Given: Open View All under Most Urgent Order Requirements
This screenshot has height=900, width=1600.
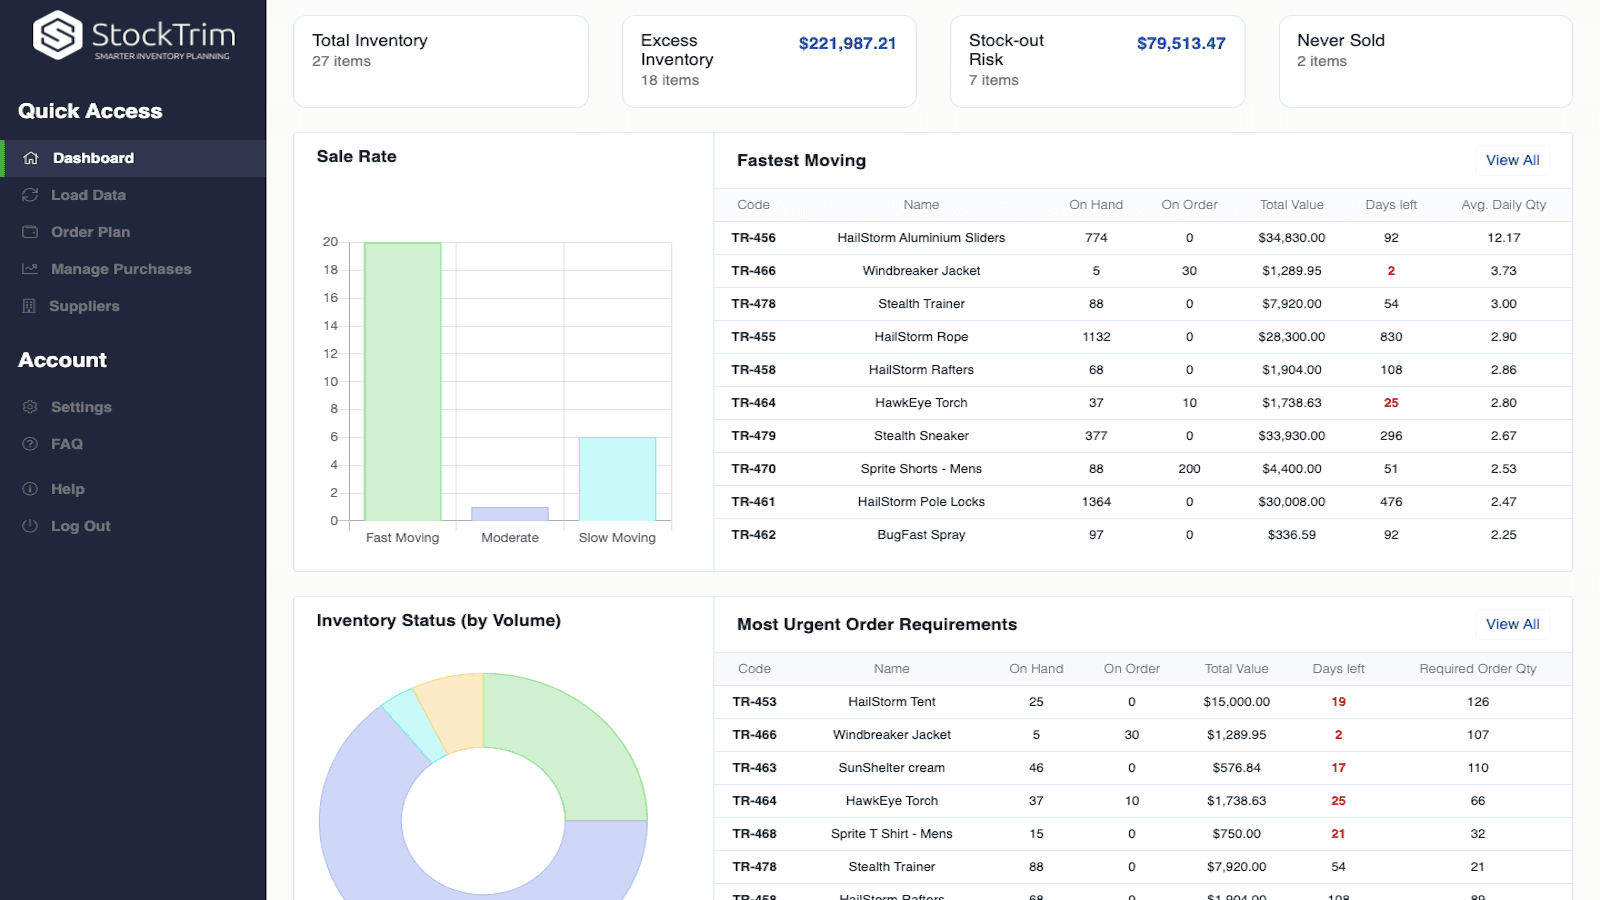Looking at the screenshot, I should (1512, 624).
